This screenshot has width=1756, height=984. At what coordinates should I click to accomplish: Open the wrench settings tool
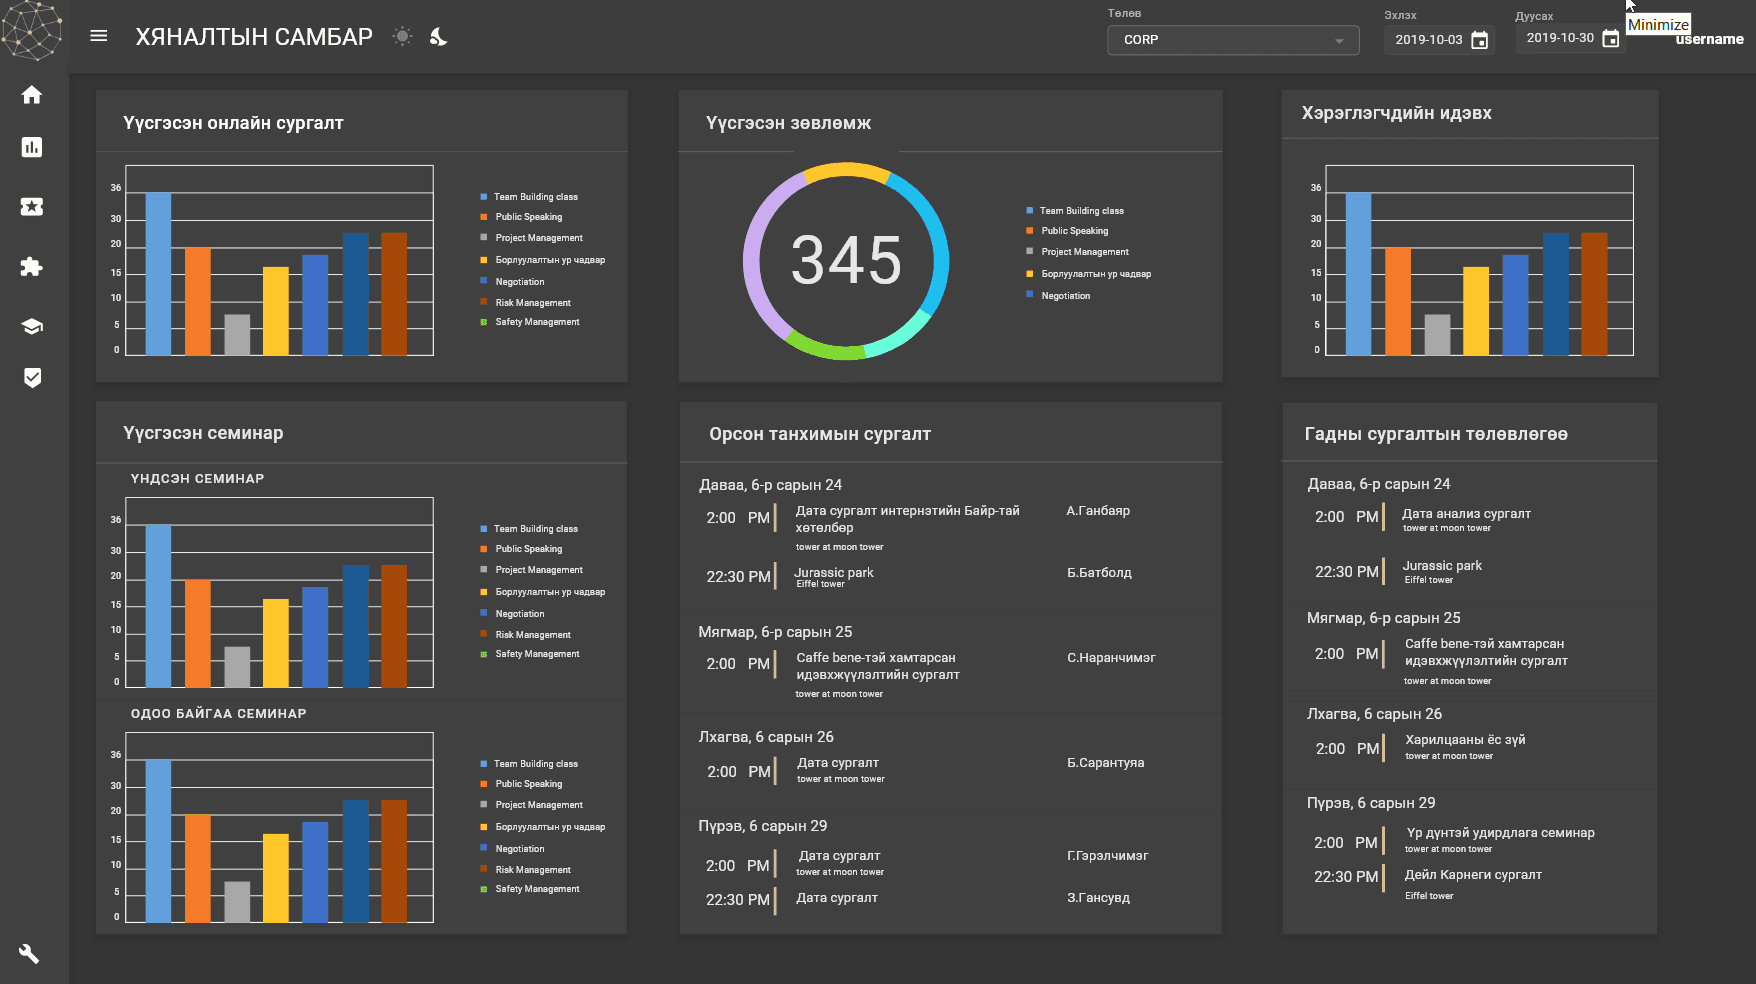click(x=29, y=953)
